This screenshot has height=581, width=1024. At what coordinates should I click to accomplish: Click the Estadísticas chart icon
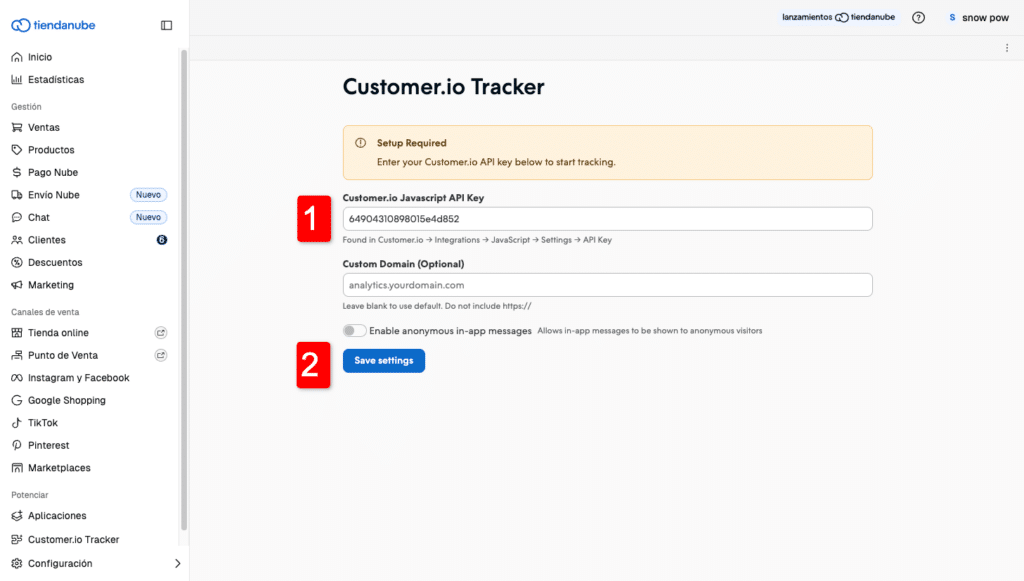17,80
